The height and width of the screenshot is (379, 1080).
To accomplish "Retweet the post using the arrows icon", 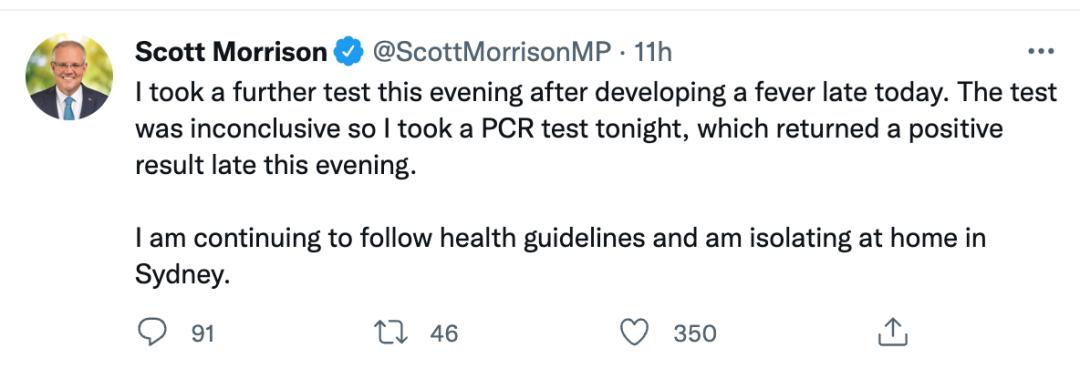I will click(391, 334).
